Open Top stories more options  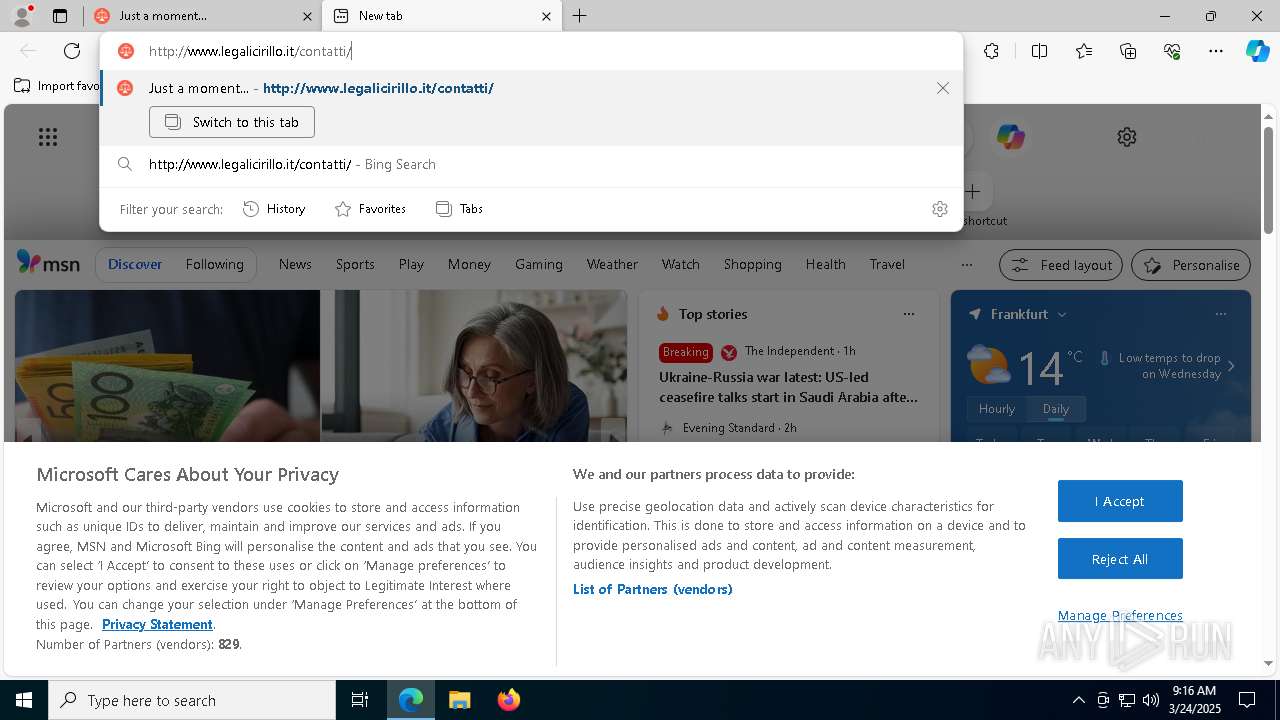(x=909, y=314)
